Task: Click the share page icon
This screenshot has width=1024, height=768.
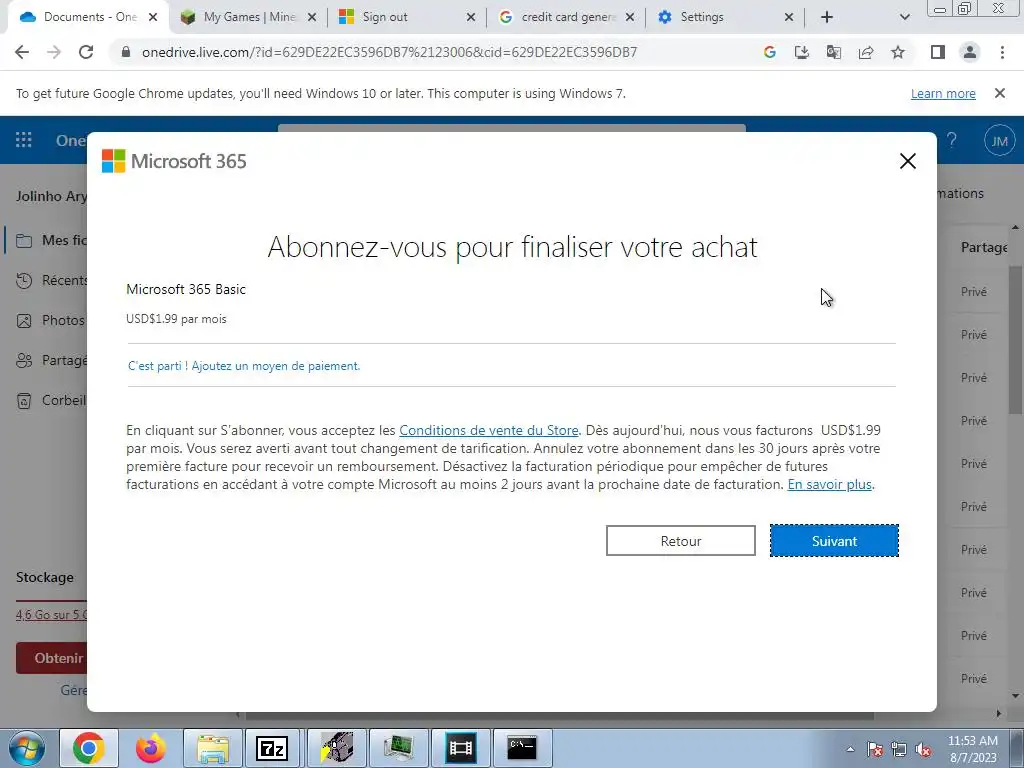Action: pos(866,52)
